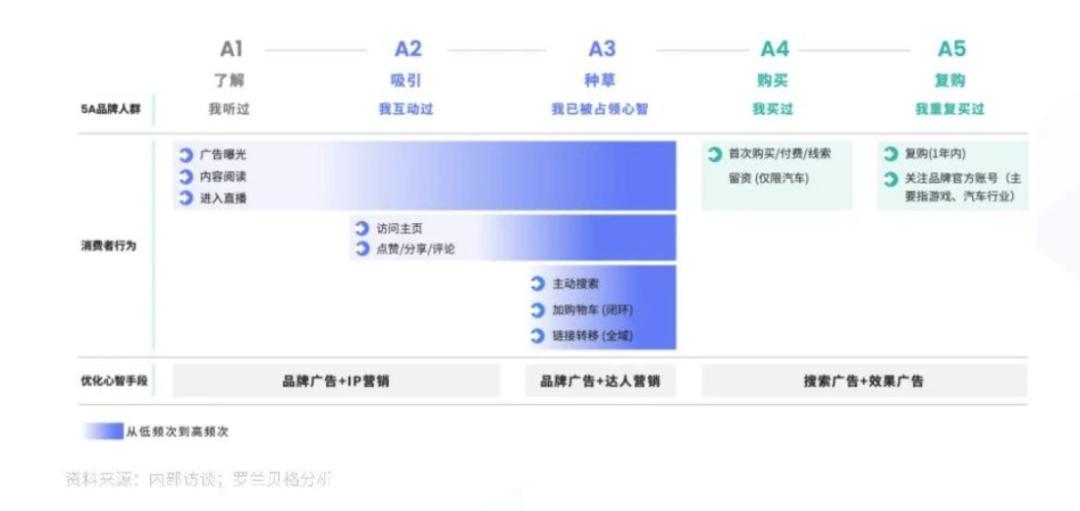This screenshot has height=511, width=1080.
Task: Click the 品牌广告+IP营销 bar
Action: [x=336, y=381]
